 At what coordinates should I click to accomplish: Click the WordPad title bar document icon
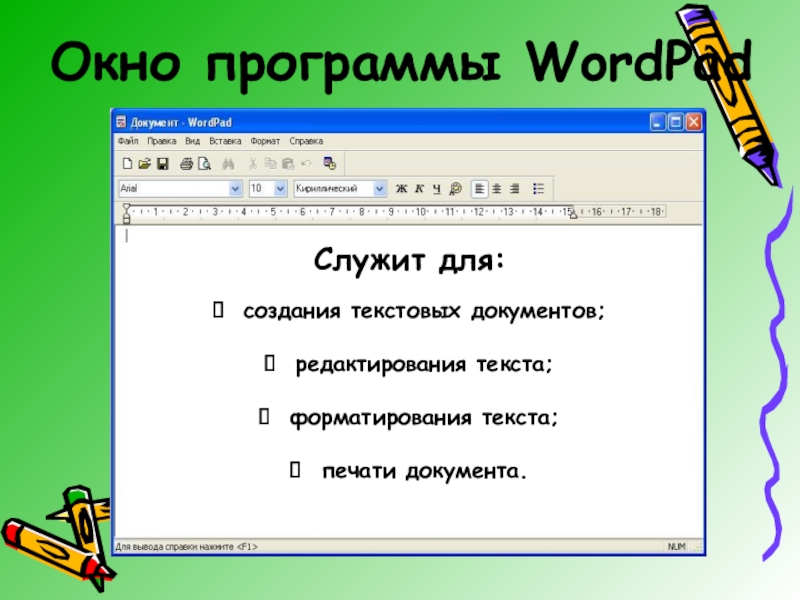point(121,122)
